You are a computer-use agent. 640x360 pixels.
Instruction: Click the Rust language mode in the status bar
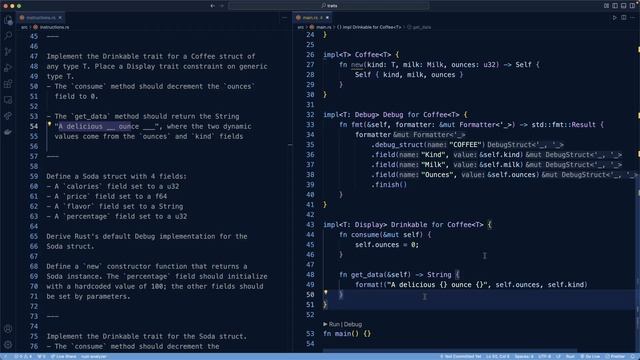[570, 356]
